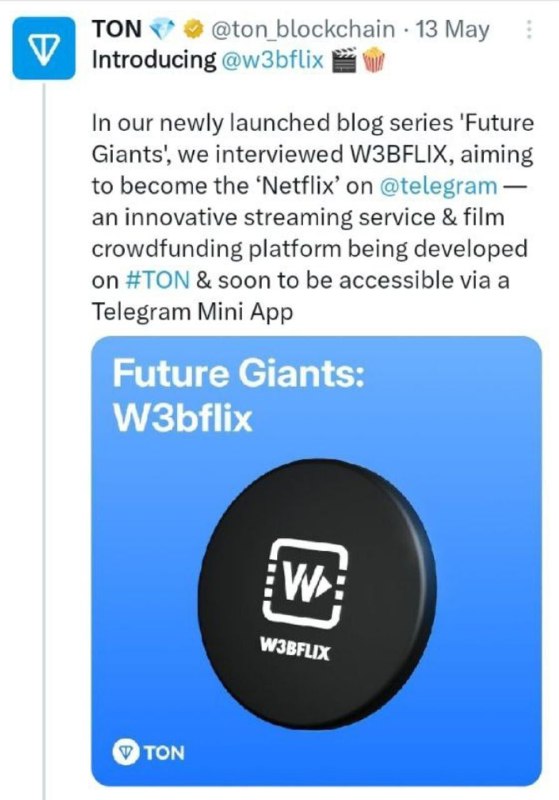Open the 13 May timestamp link

tap(452, 30)
